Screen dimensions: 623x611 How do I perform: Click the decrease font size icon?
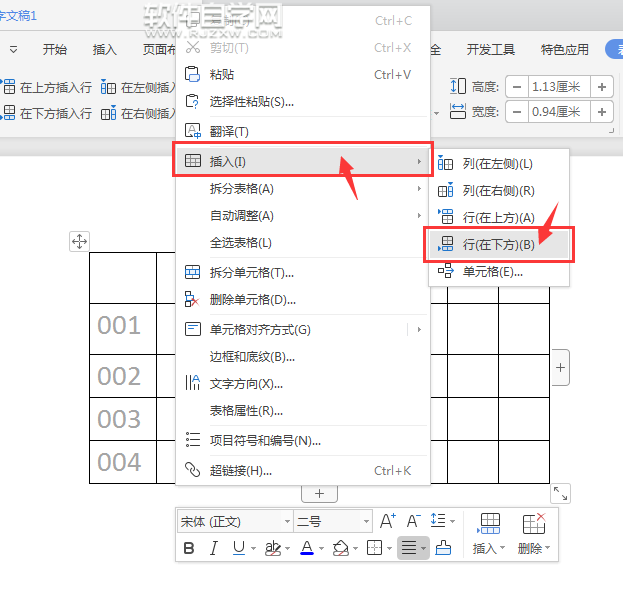click(413, 521)
